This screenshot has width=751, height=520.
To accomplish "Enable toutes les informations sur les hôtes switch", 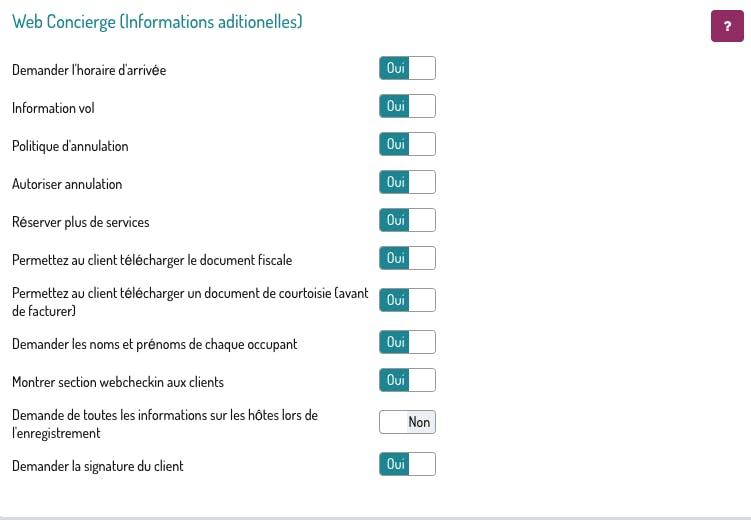I will pos(407,422).
